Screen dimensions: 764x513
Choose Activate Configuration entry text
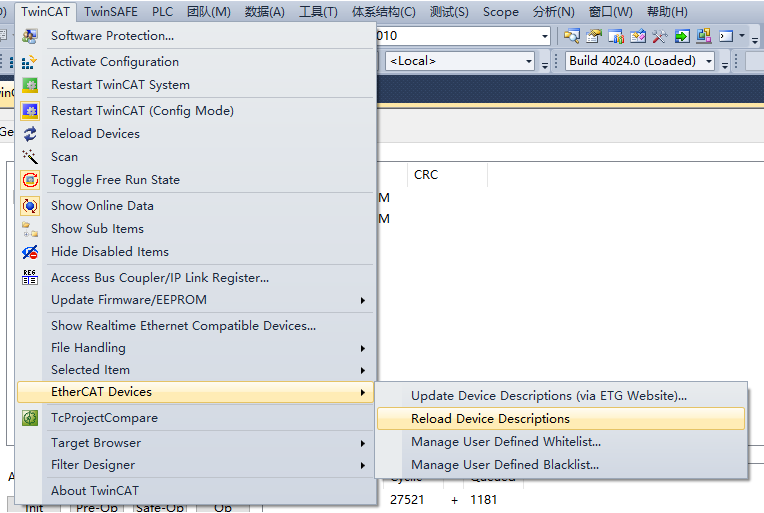click(x=115, y=62)
